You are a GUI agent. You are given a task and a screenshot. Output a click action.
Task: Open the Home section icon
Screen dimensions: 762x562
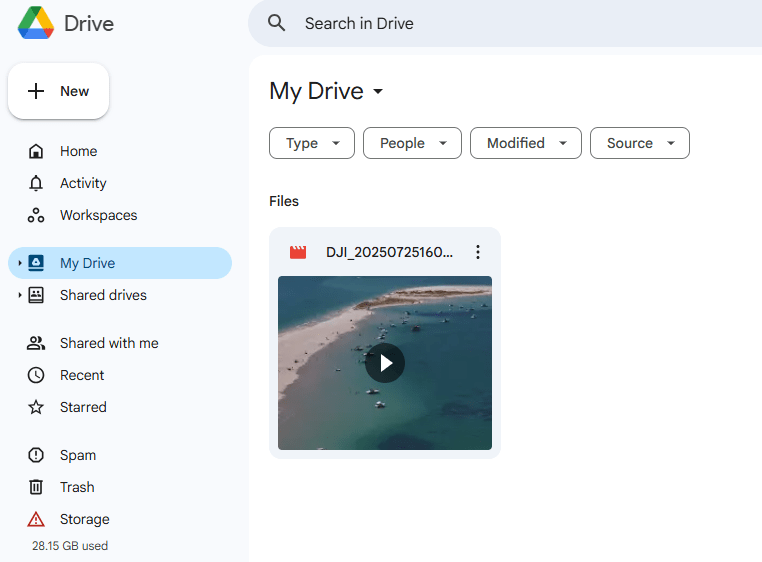tap(36, 151)
